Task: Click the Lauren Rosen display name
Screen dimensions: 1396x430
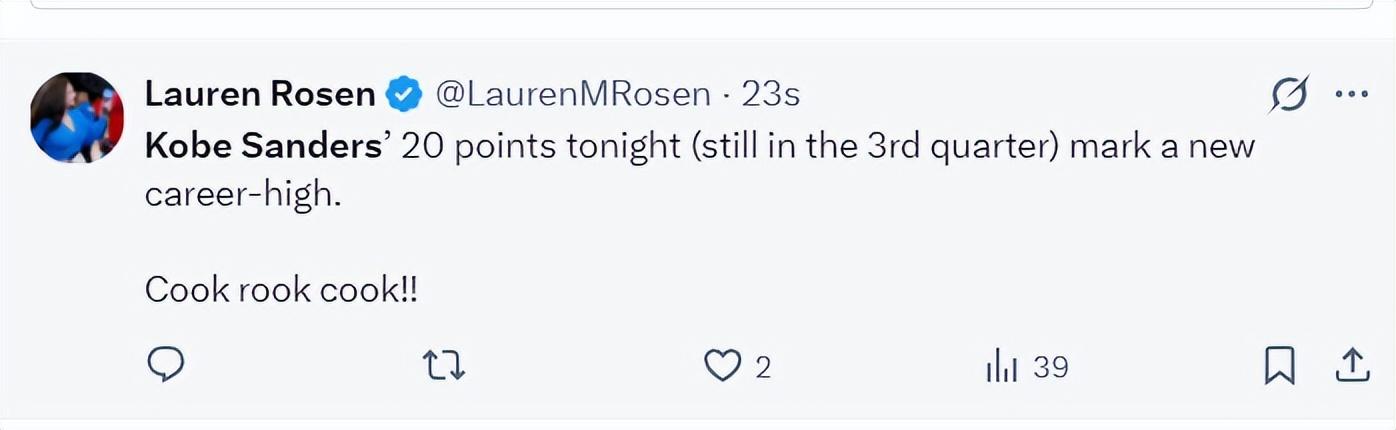Action: tap(260, 94)
